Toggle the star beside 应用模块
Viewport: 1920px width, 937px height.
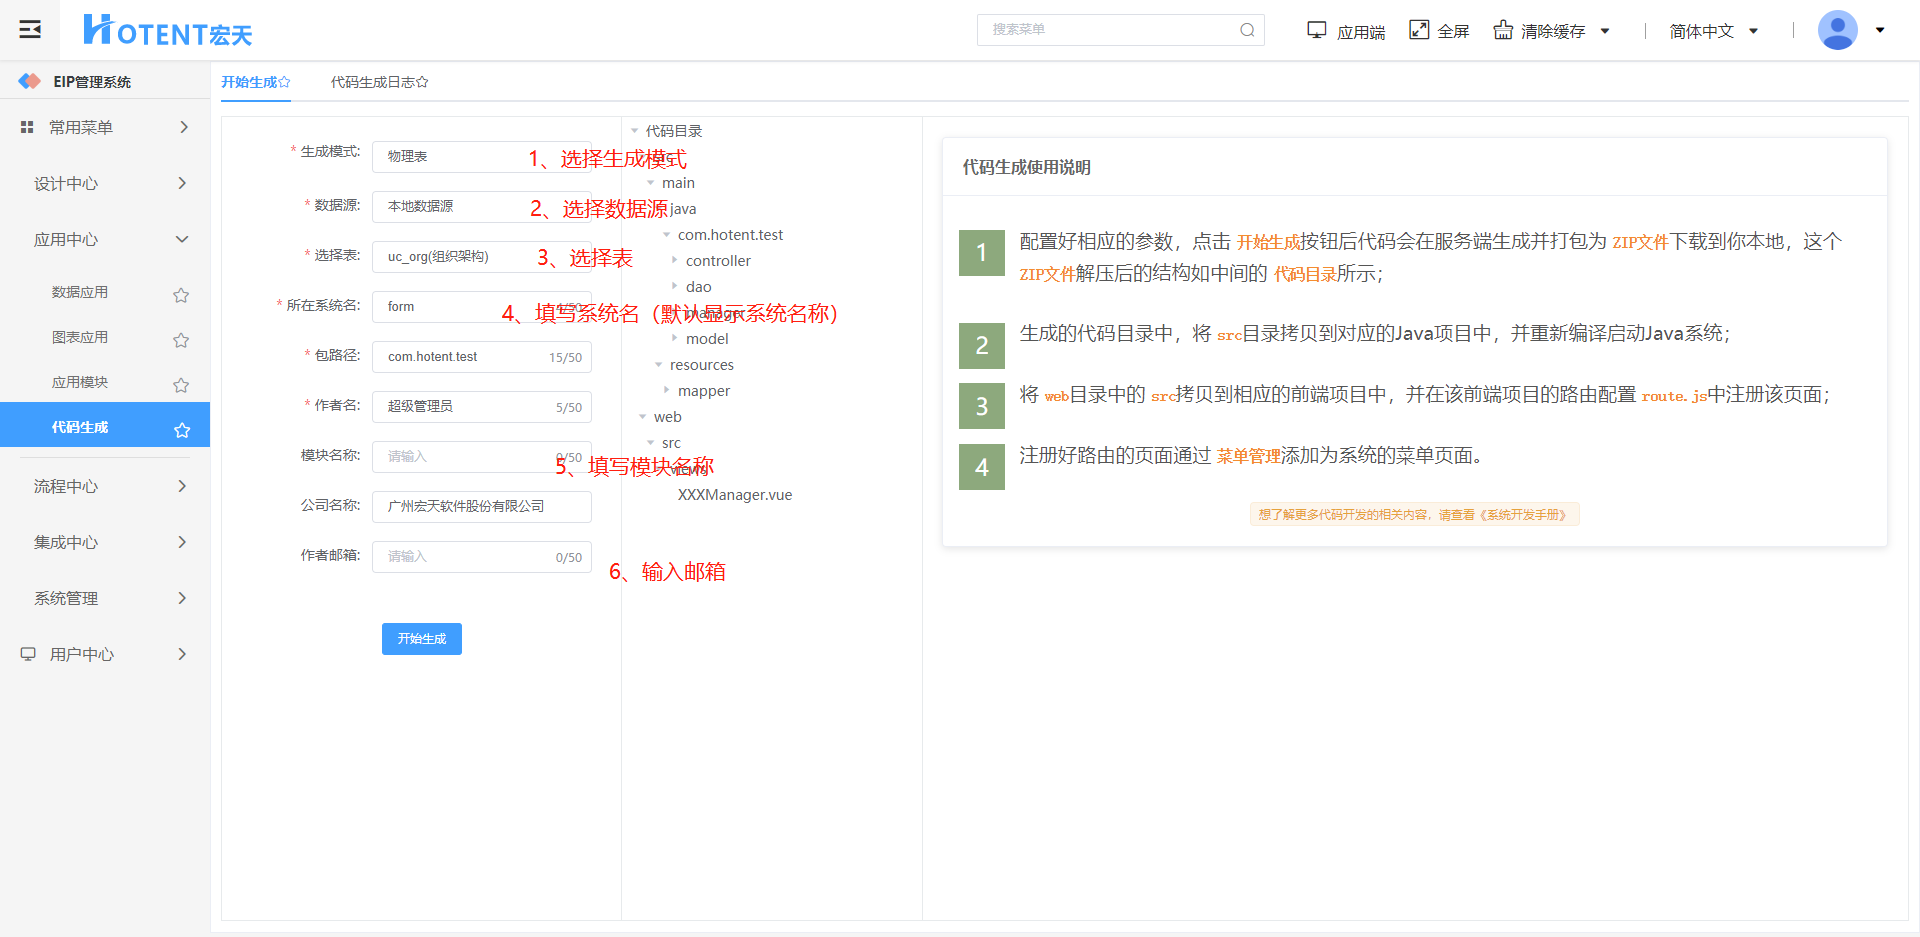tap(181, 385)
